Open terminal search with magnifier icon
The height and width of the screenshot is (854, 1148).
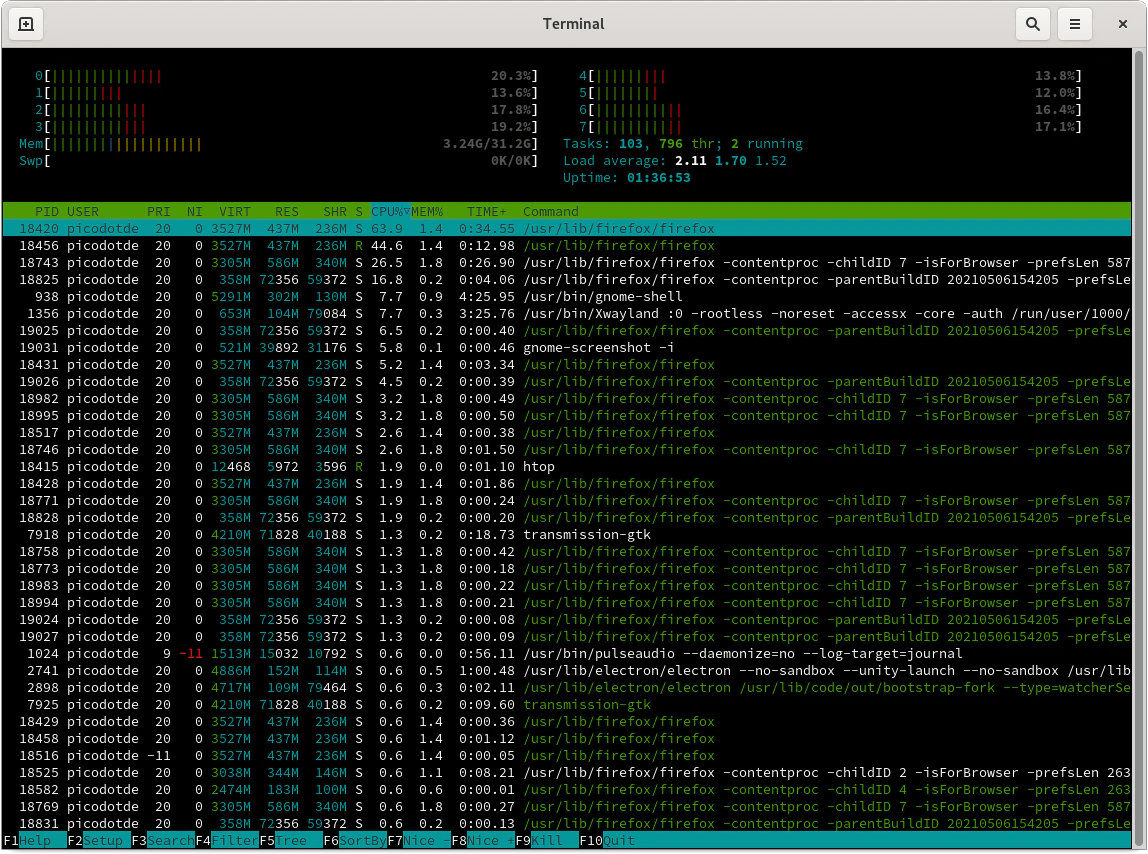pos(1033,24)
